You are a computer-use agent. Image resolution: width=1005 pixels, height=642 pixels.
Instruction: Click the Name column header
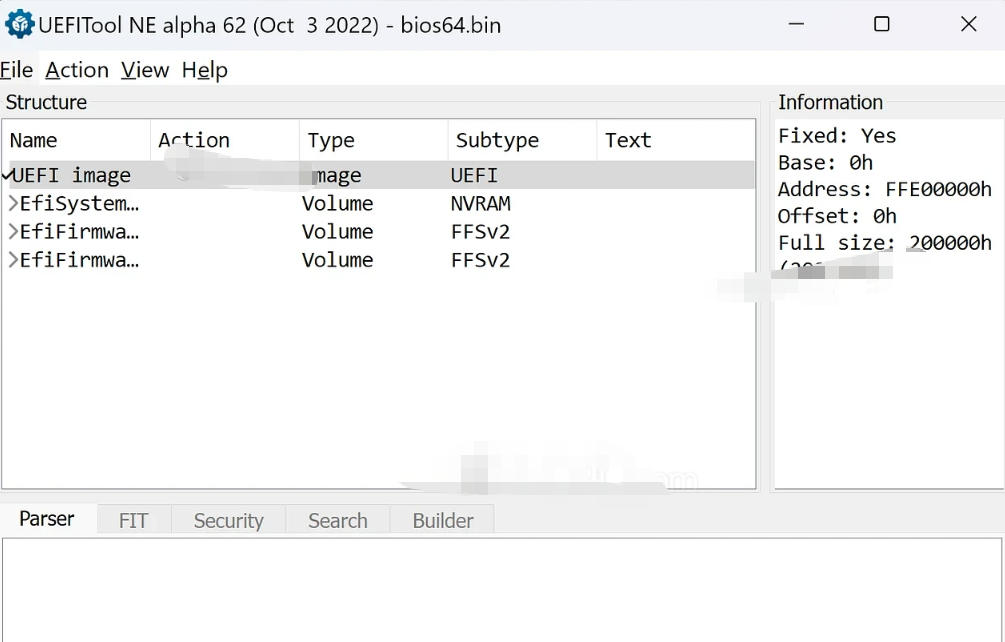[x=76, y=140]
